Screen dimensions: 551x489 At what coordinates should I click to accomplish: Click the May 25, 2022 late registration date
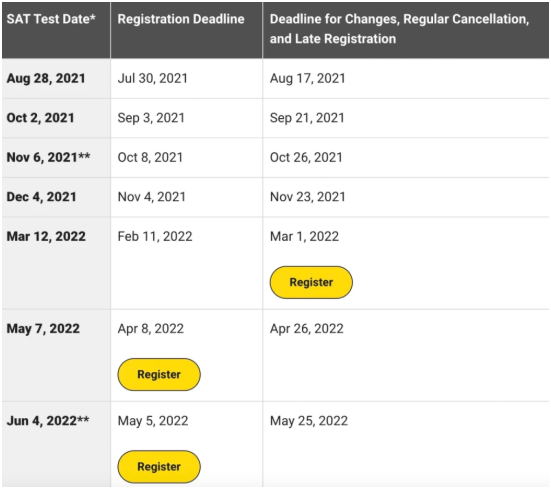tap(309, 421)
